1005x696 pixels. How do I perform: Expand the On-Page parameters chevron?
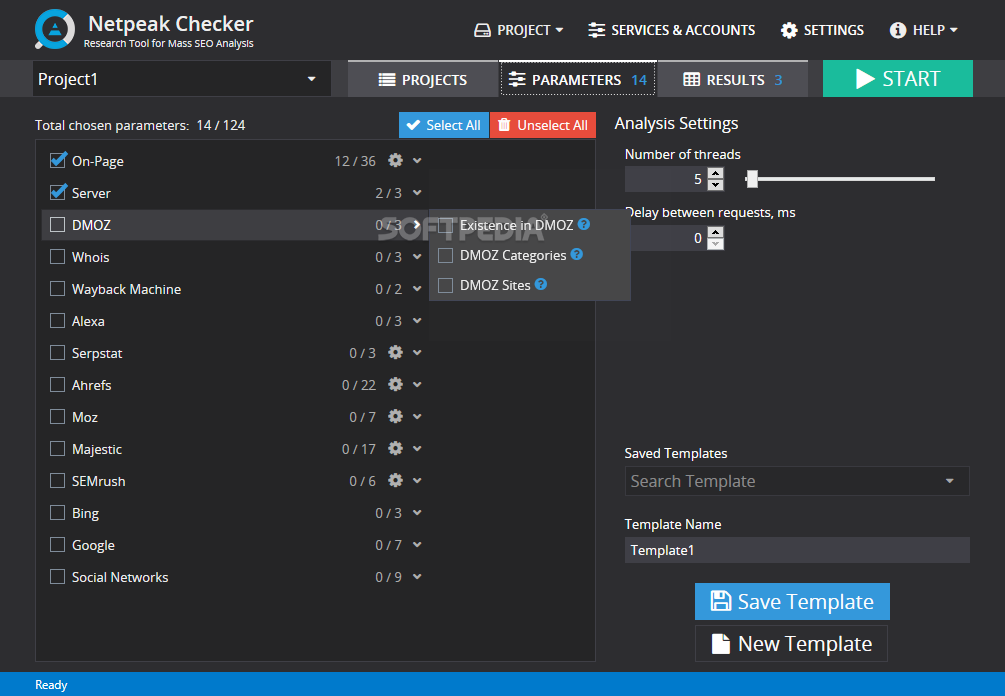(x=417, y=160)
